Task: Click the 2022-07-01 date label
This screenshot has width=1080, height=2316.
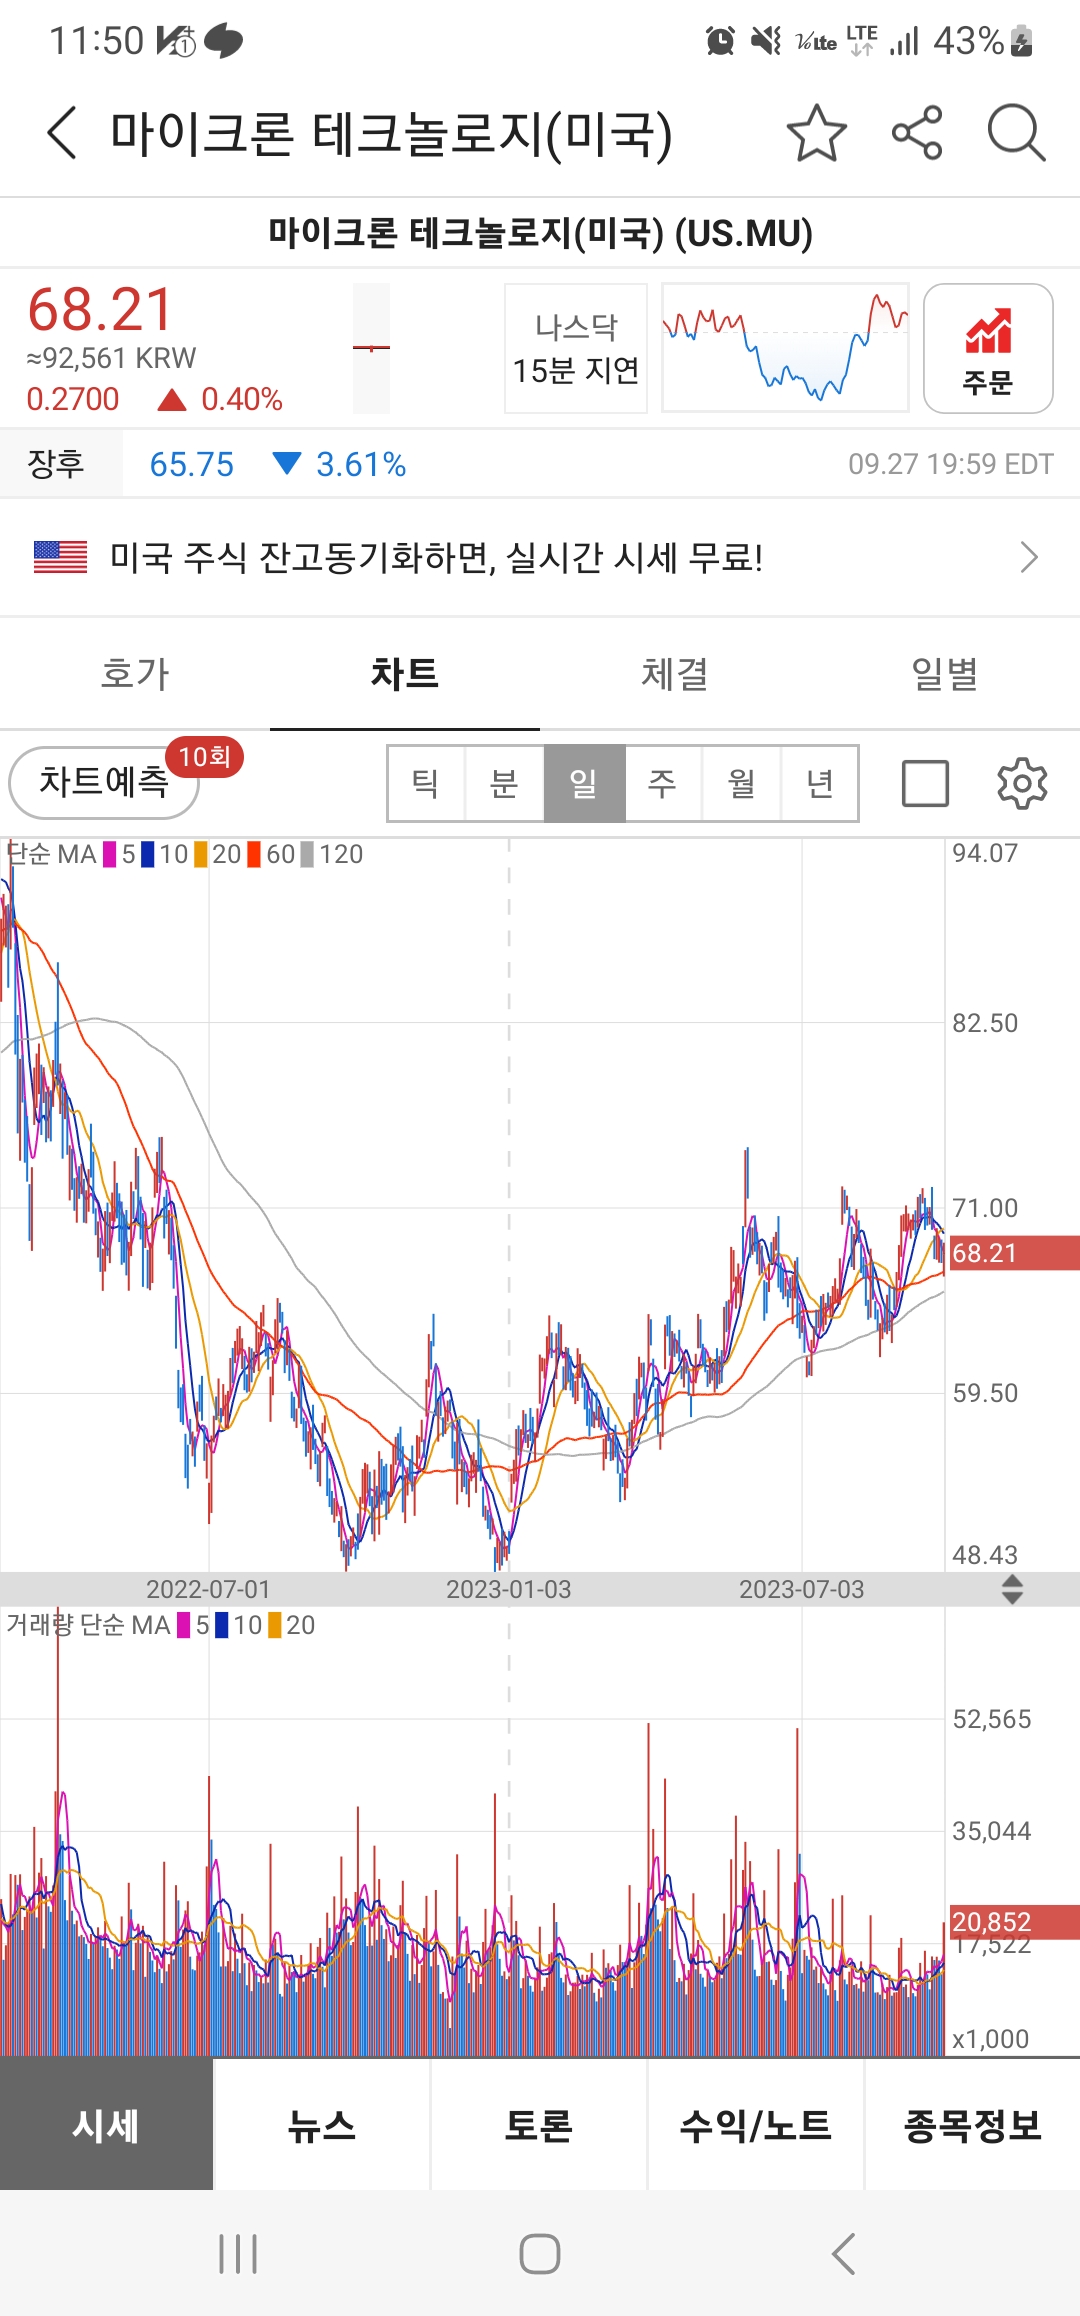Action: coord(208,1589)
